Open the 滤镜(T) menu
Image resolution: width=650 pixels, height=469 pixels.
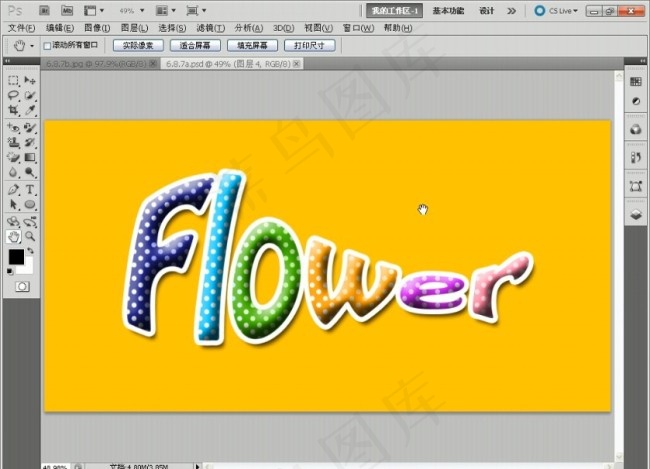211,28
